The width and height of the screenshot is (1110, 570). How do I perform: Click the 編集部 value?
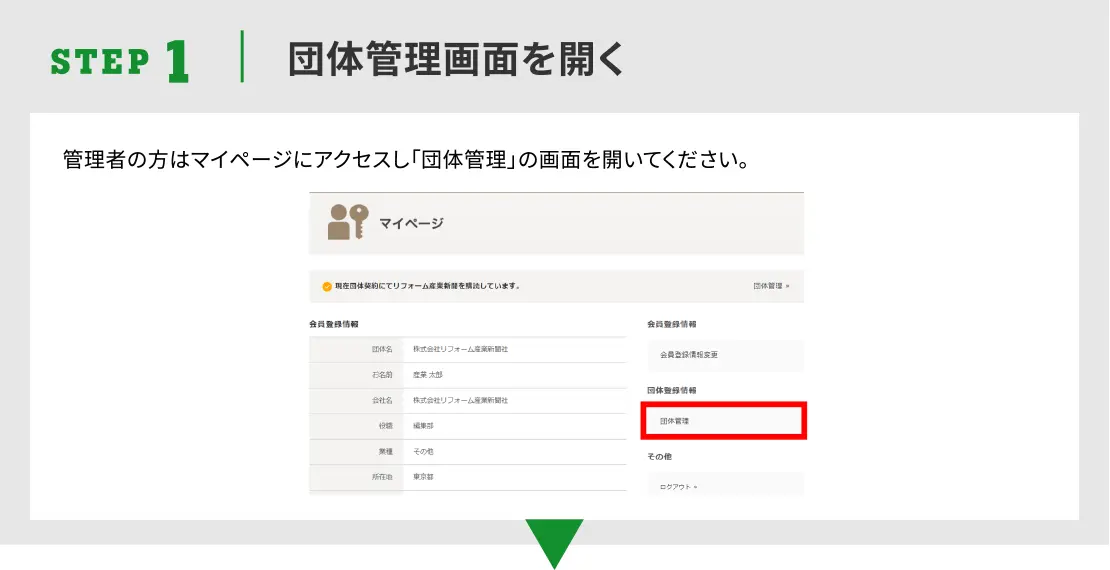coord(423,426)
